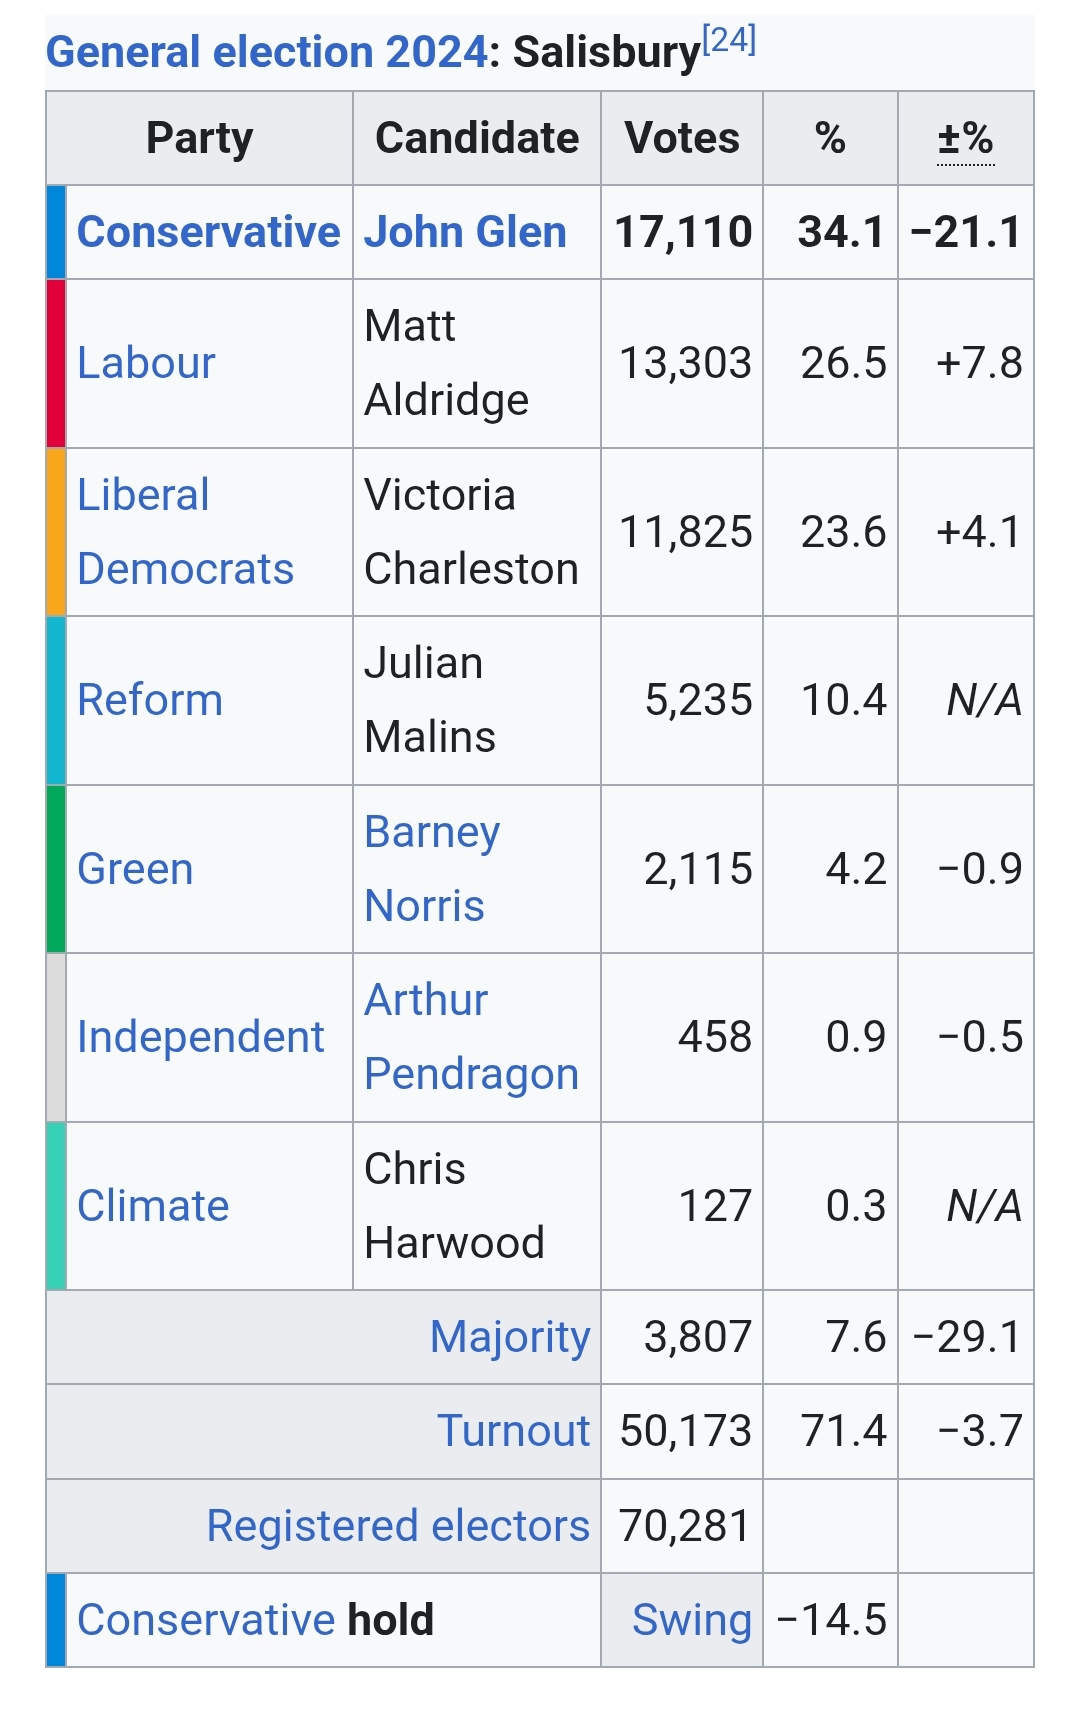1080x1720 pixels.
Task: Open the Green party link
Action: point(135,869)
